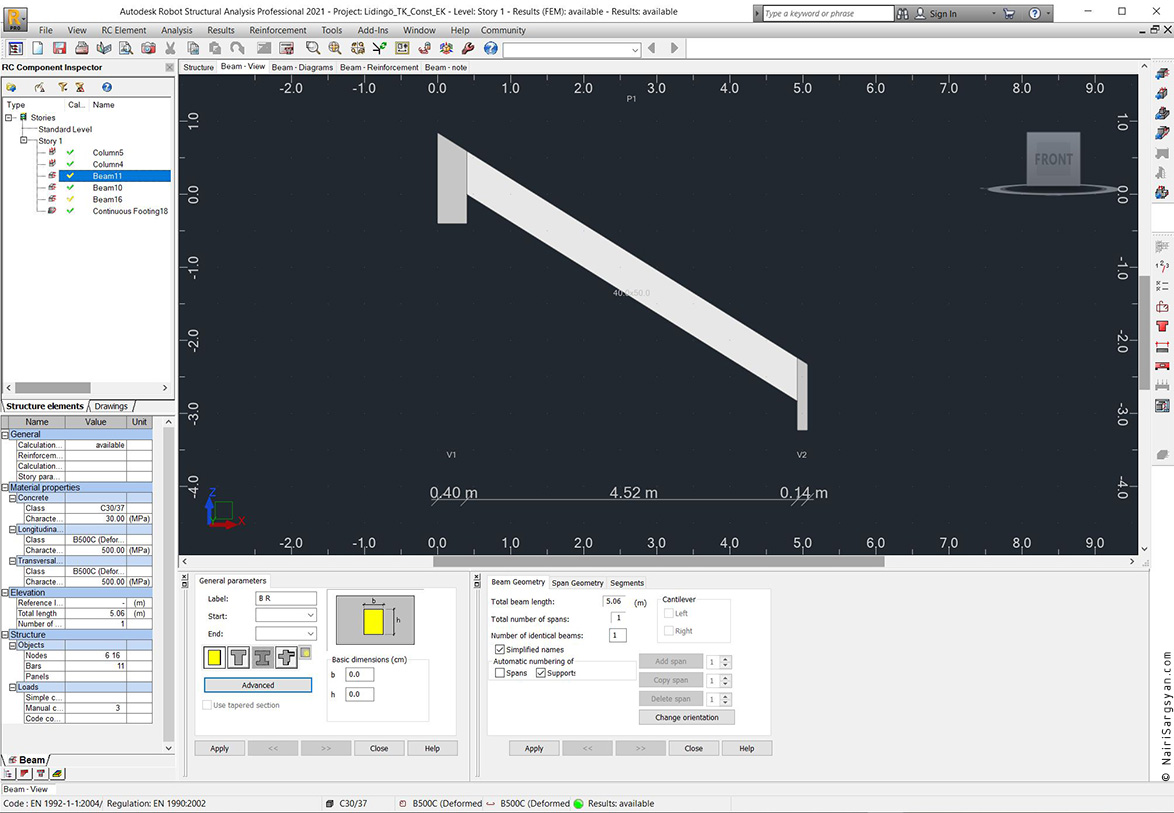The image size is (1174, 813).
Task: Click the Inspector filter funnel icon
Action: (x=63, y=88)
